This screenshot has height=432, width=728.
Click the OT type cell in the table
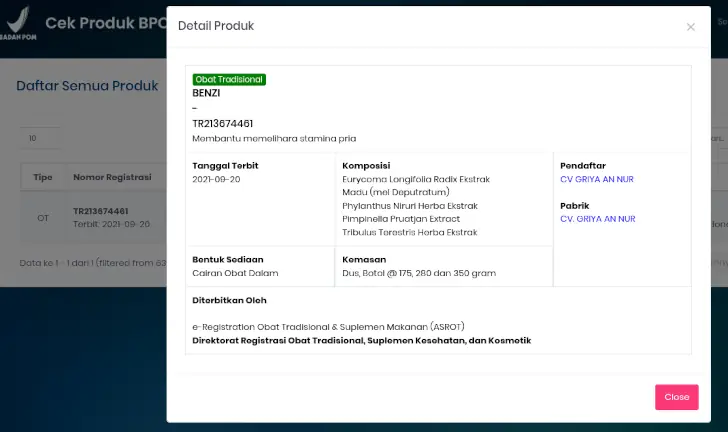tap(43, 217)
